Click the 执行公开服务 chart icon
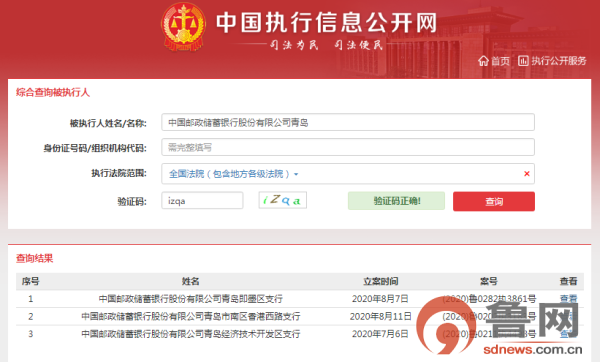Image resolution: width=600 pixels, height=362 pixels. (x=523, y=60)
